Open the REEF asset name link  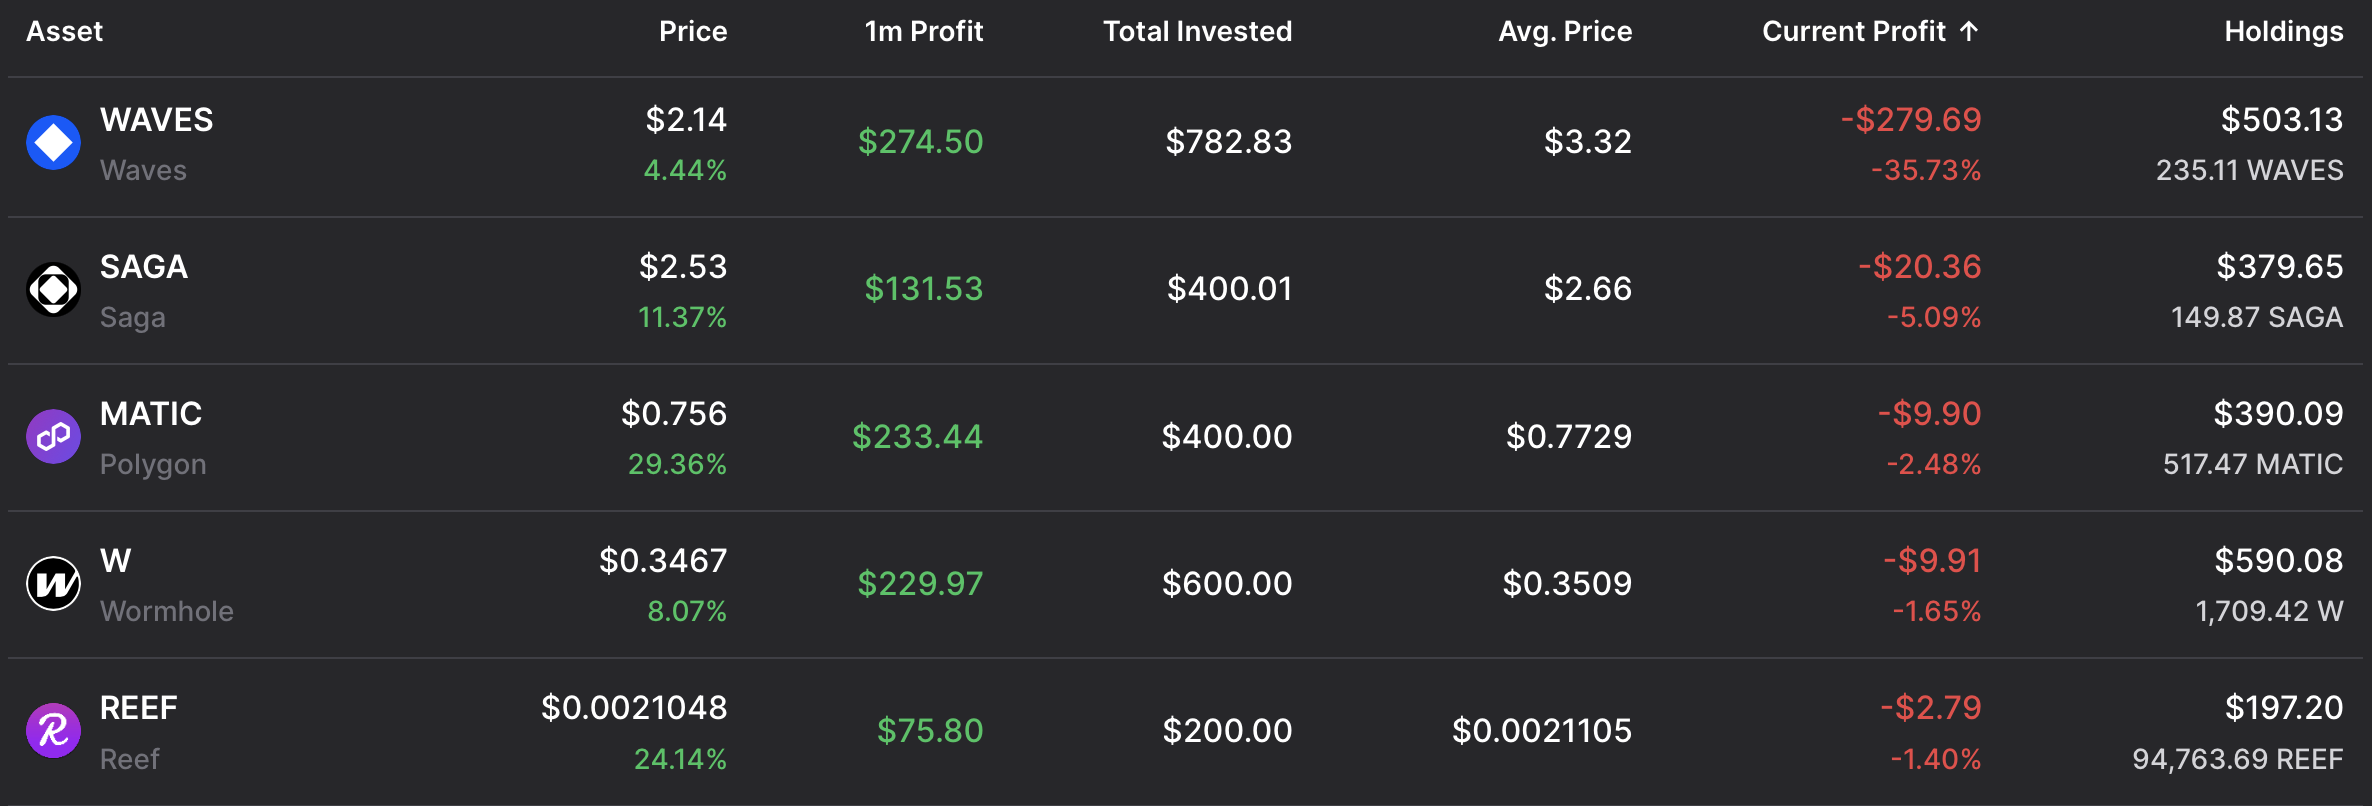139,708
